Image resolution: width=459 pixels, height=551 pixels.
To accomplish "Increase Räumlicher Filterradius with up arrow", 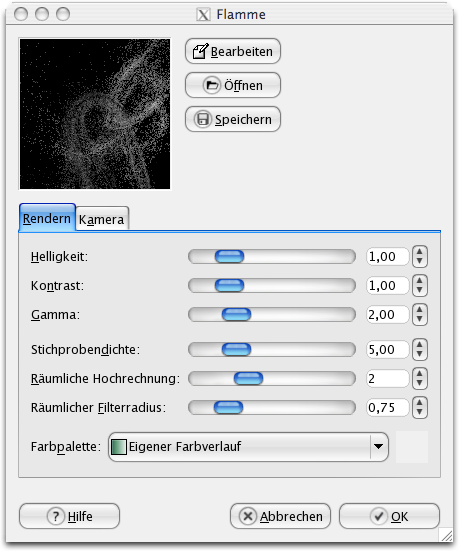I will [420, 403].
